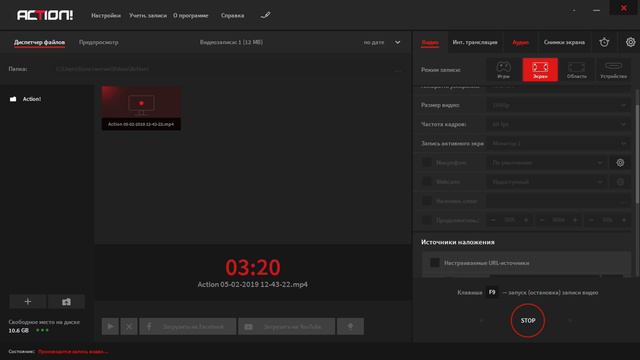Screen dimensions: 640x360
Task: Open the microphone device dropdown
Action: [547, 162]
